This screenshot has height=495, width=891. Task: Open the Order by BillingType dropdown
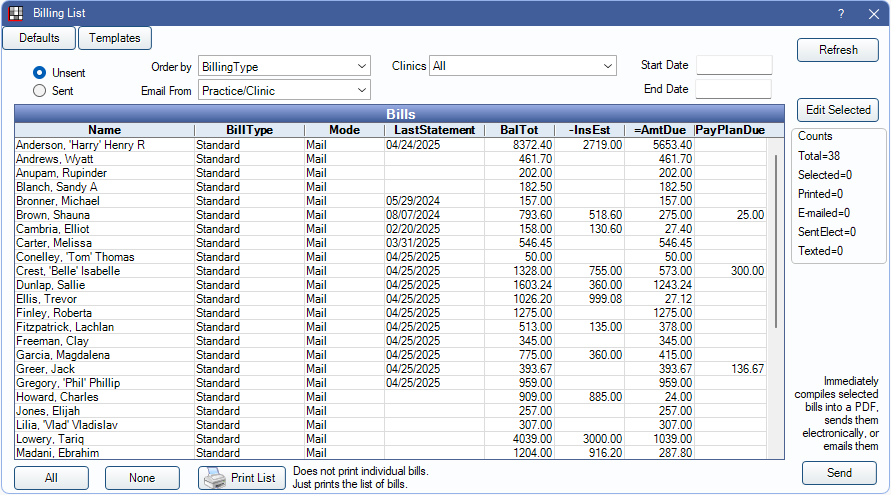pyautogui.click(x=284, y=67)
